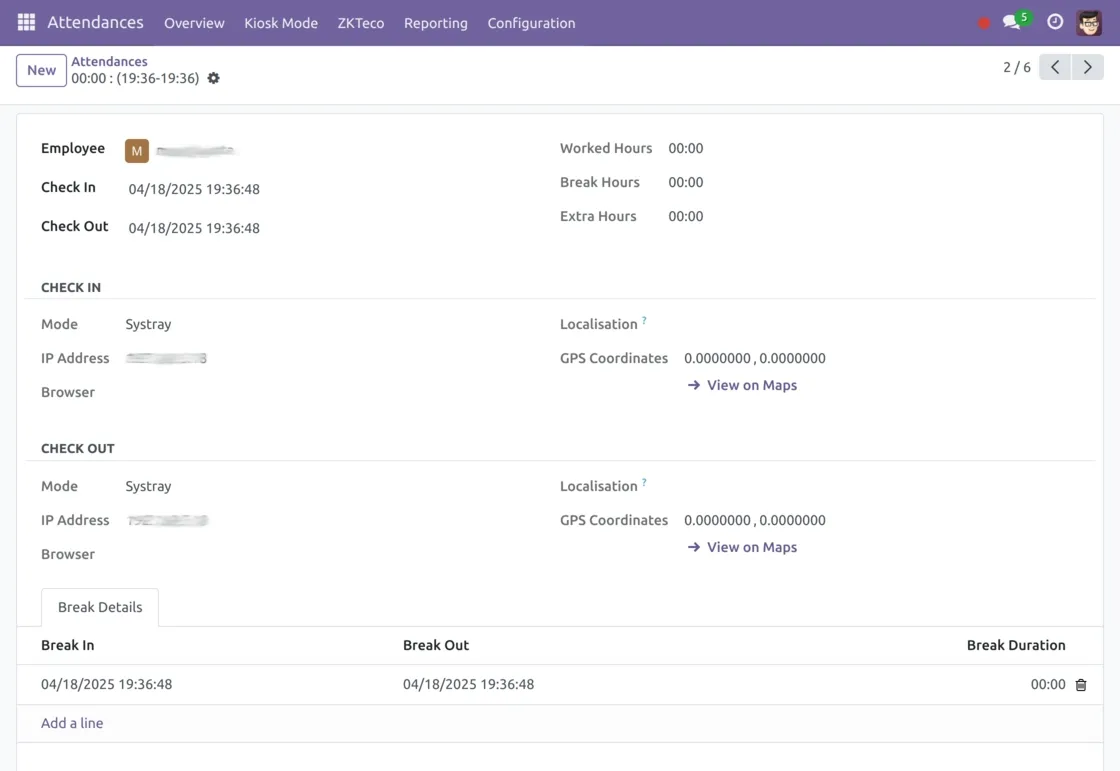
Task: Select the Break Details tab
Action: [x=99, y=607]
